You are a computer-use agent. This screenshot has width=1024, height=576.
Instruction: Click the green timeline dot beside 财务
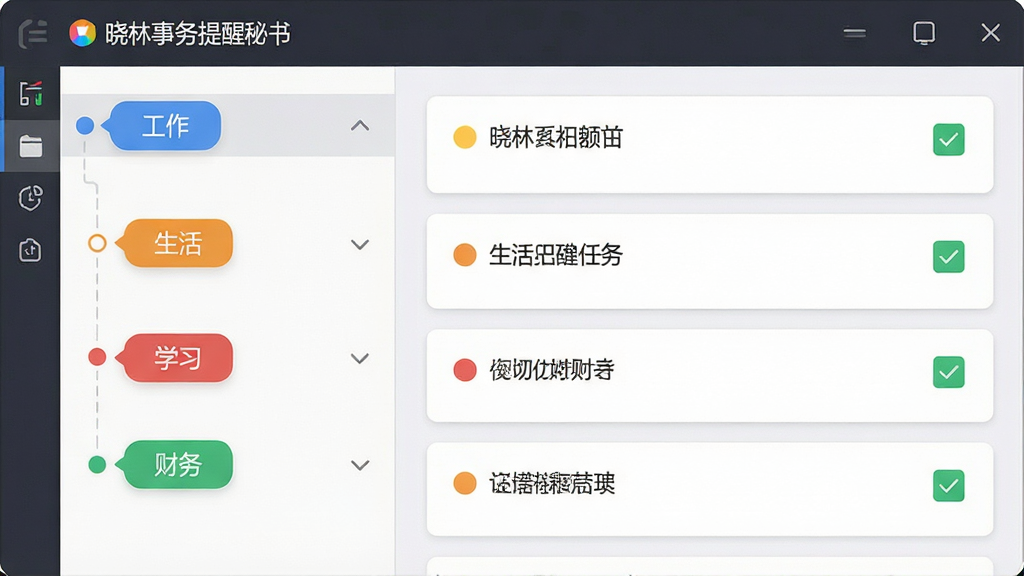tap(97, 464)
